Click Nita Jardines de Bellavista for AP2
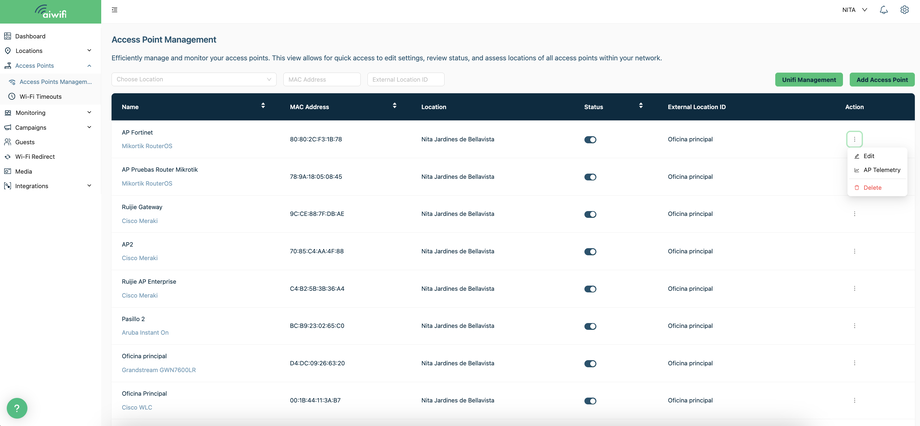This screenshot has height=426, width=920. click(x=458, y=251)
